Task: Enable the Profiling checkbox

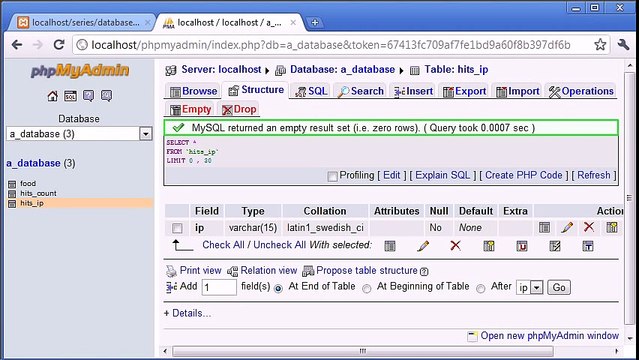Action: [333, 176]
